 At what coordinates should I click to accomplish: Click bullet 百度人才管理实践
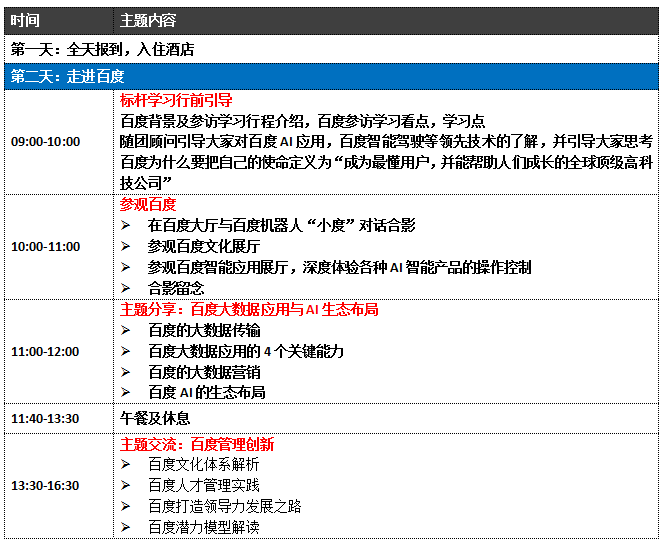(x=204, y=485)
